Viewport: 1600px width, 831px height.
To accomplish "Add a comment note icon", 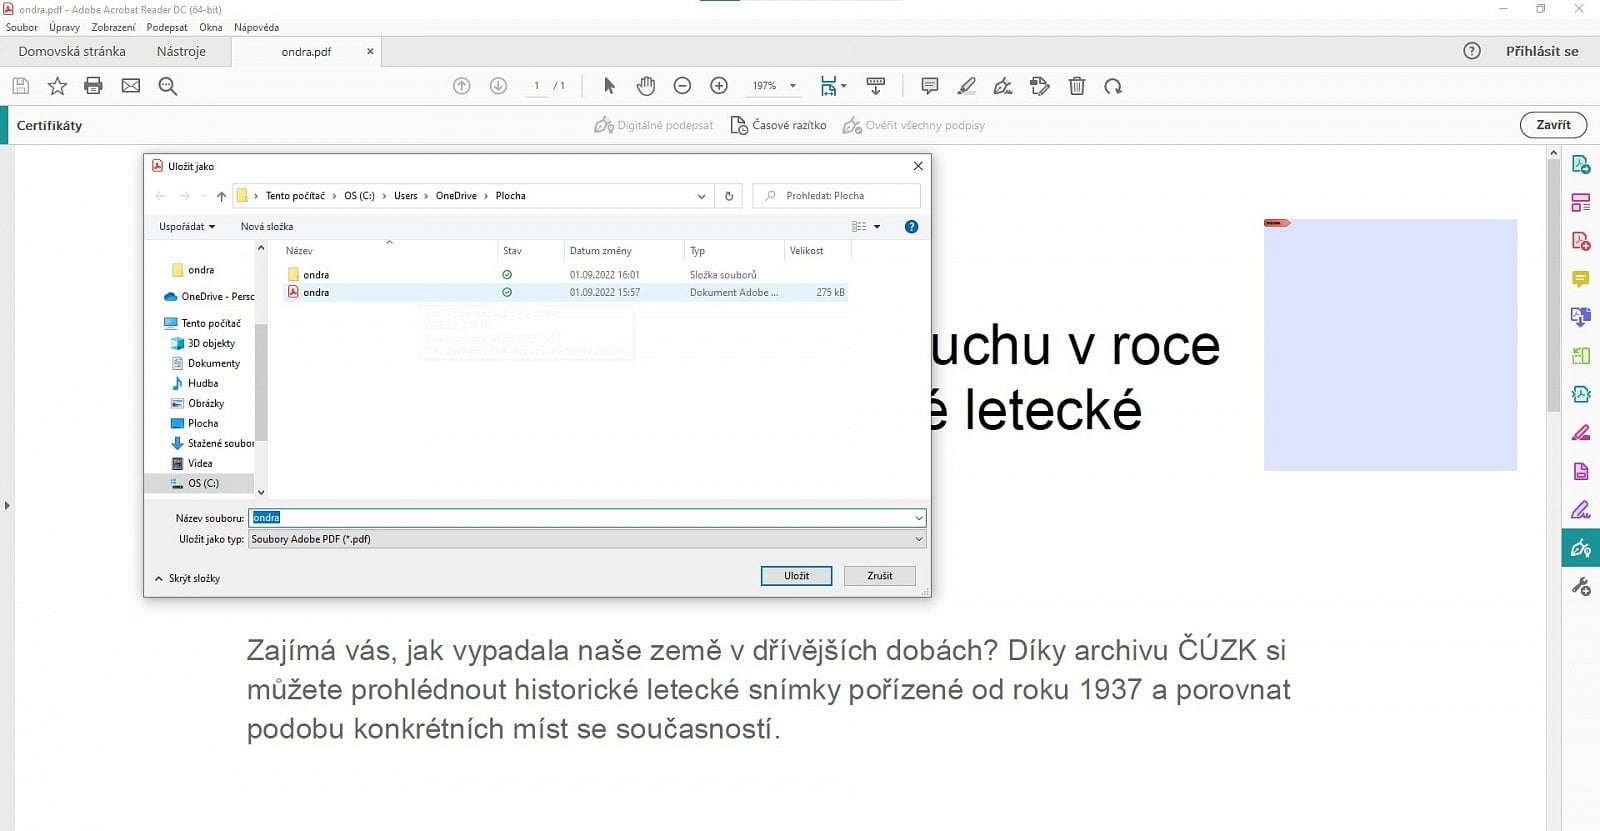I will tap(930, 86).
